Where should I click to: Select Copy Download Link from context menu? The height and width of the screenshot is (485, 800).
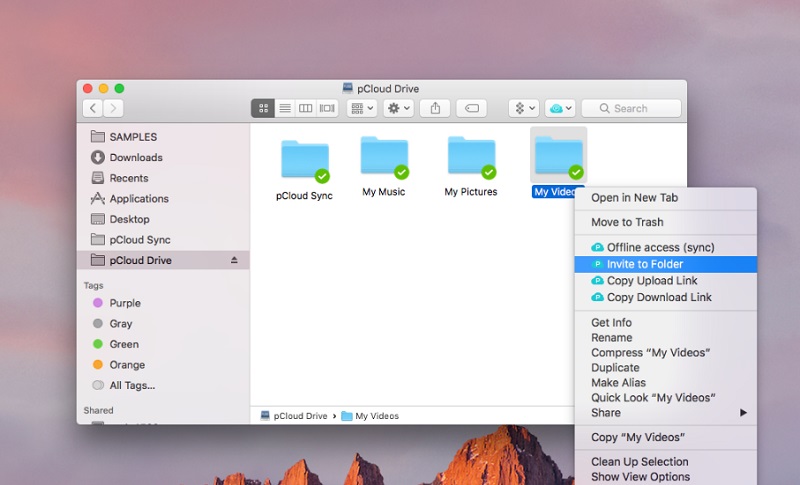[659, 297]
